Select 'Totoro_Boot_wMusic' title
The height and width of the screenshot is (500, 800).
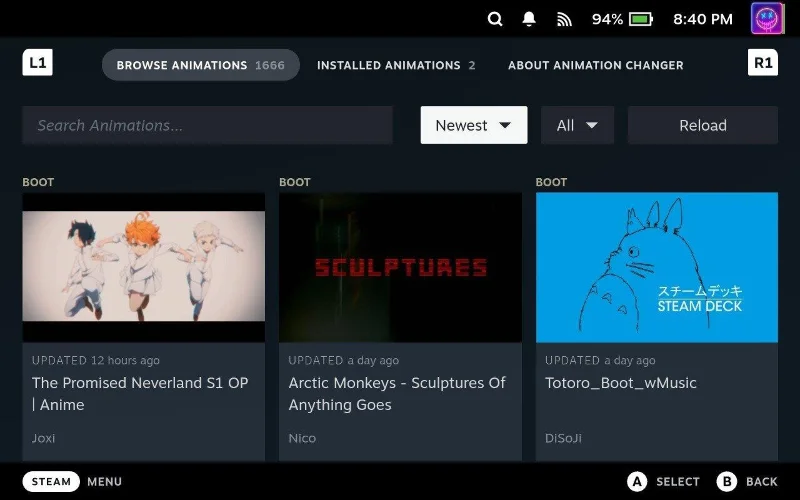(621, 383)
